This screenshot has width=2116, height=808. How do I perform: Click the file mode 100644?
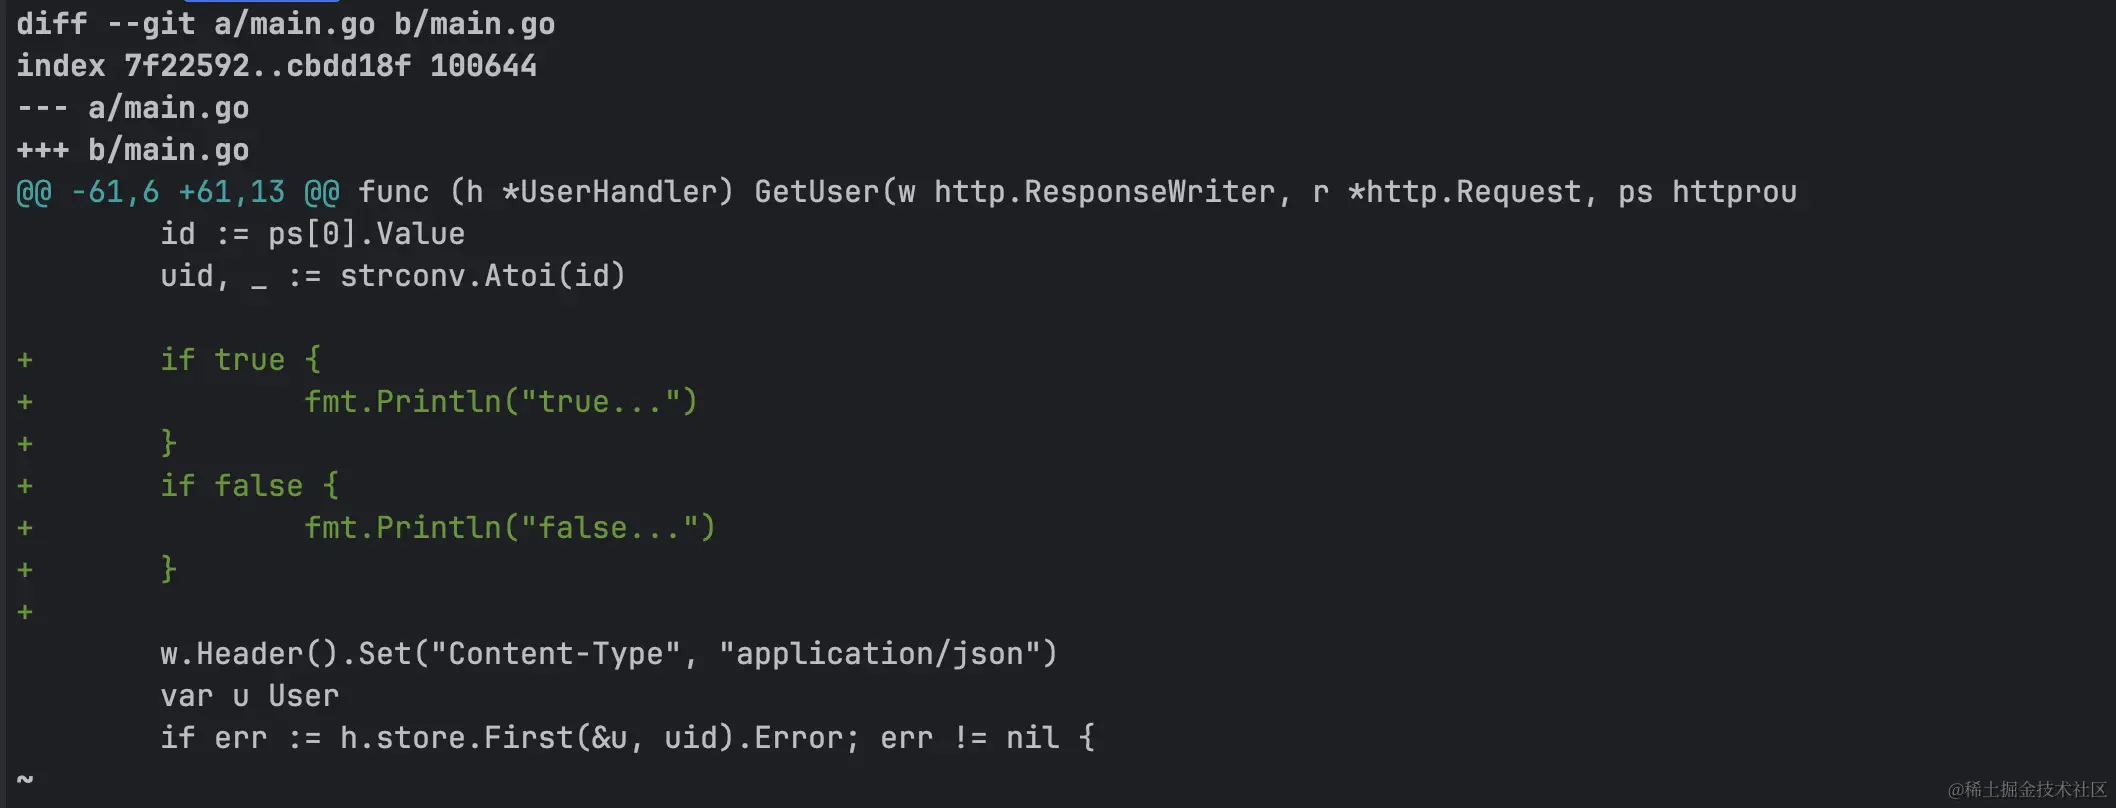(x=483, y=66)
